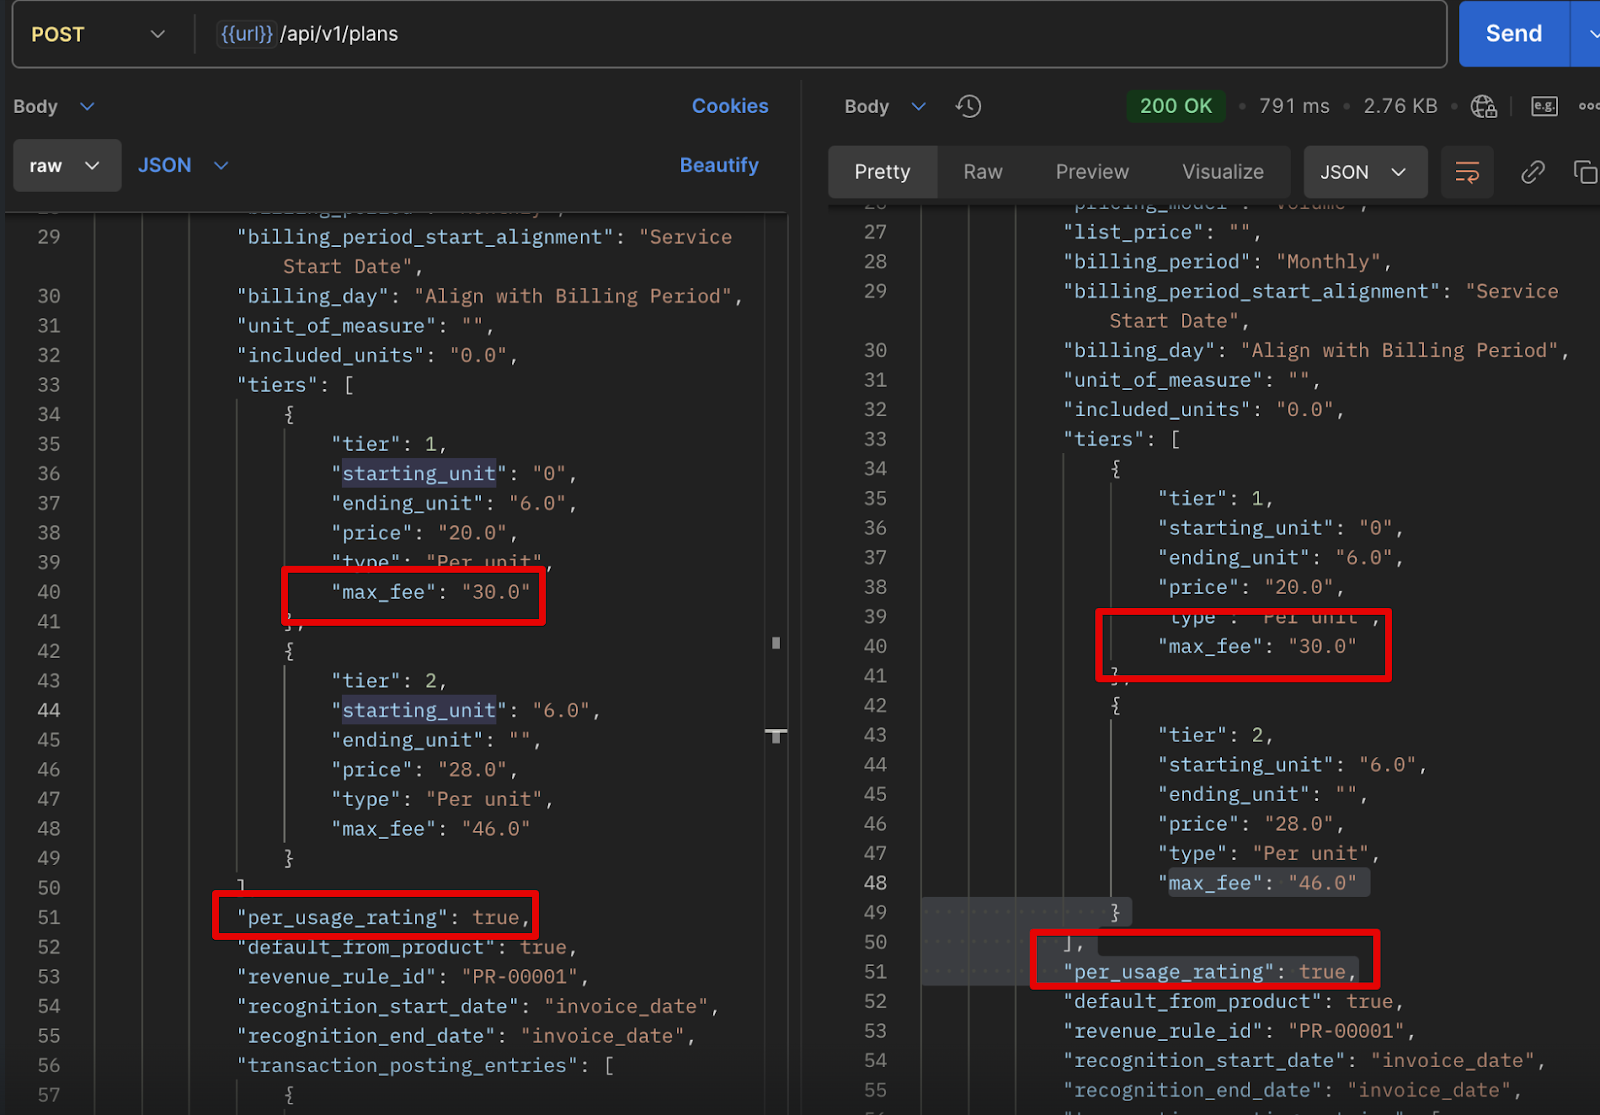Click the save as example (e.g.) icon

point(1544,106)
